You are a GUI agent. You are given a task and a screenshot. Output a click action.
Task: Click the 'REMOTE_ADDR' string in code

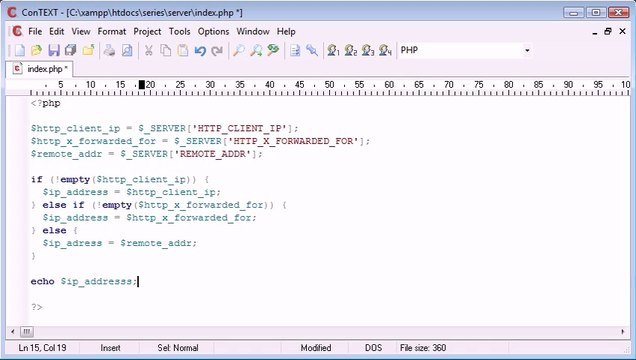[x=213, y=154]
